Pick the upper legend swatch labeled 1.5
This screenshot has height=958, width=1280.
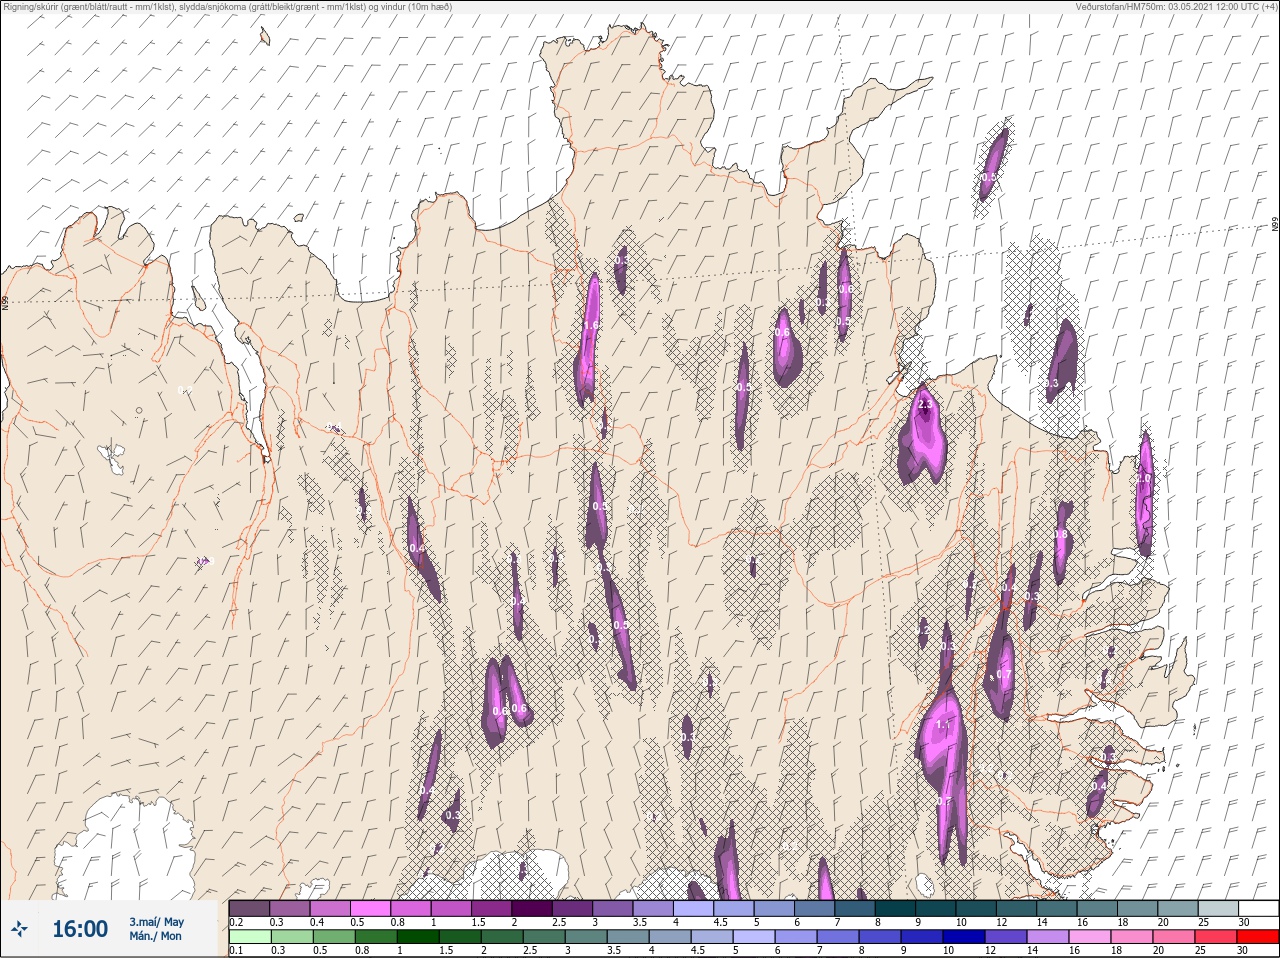pos(492,908)
